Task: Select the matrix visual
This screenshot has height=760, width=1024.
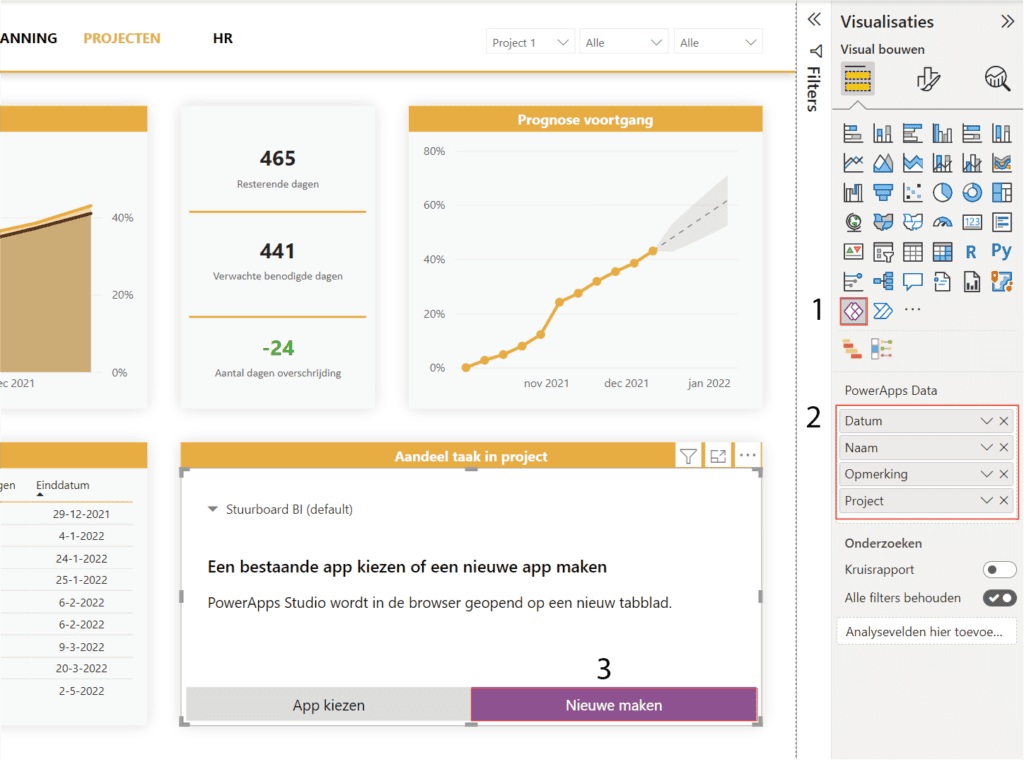Action: (x=942, y=251)
